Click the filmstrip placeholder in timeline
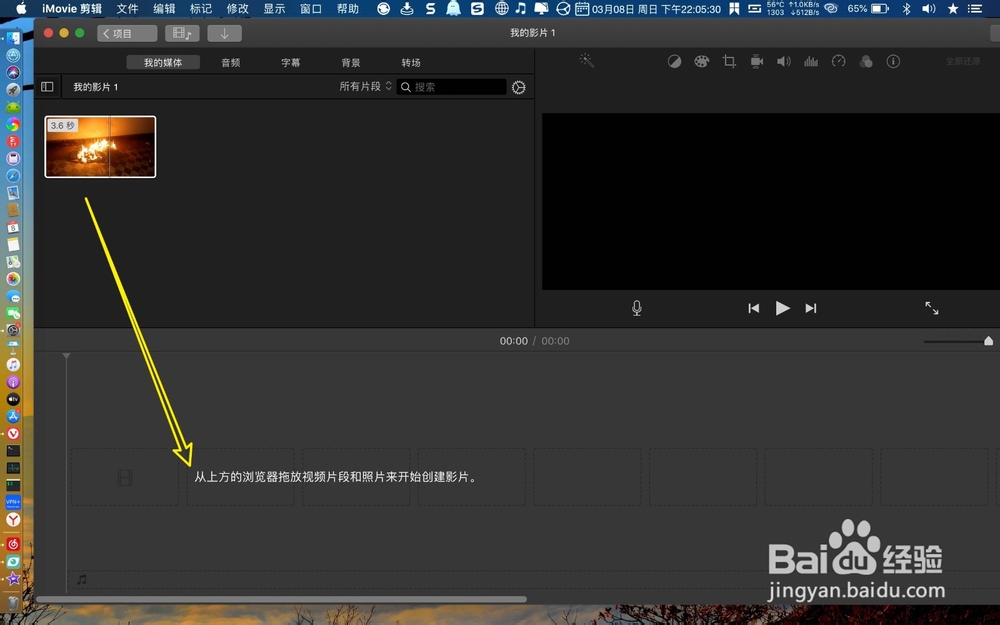Image resolution: width=1000 pixels, height=625 pixels. [x=125, y=477]
